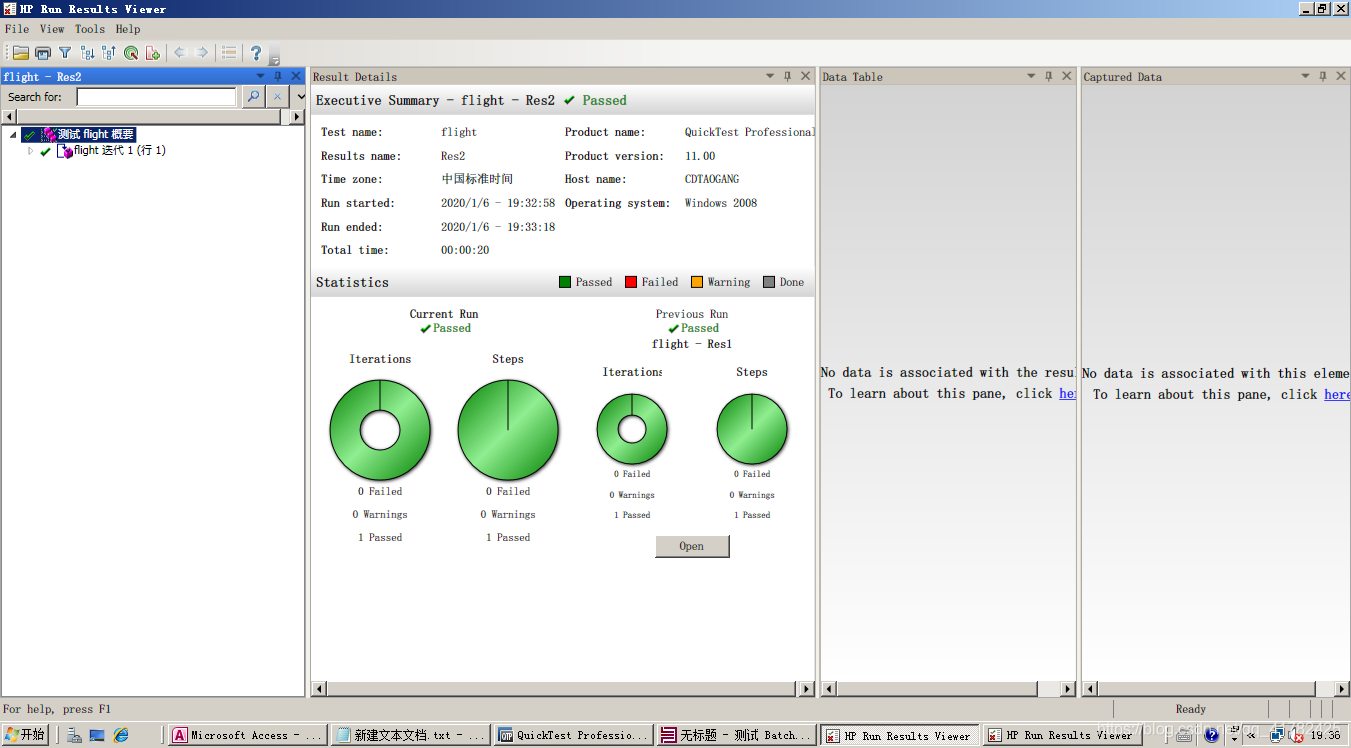
Task: Click the gray Done legend swatch
Action: pos(769,282)
